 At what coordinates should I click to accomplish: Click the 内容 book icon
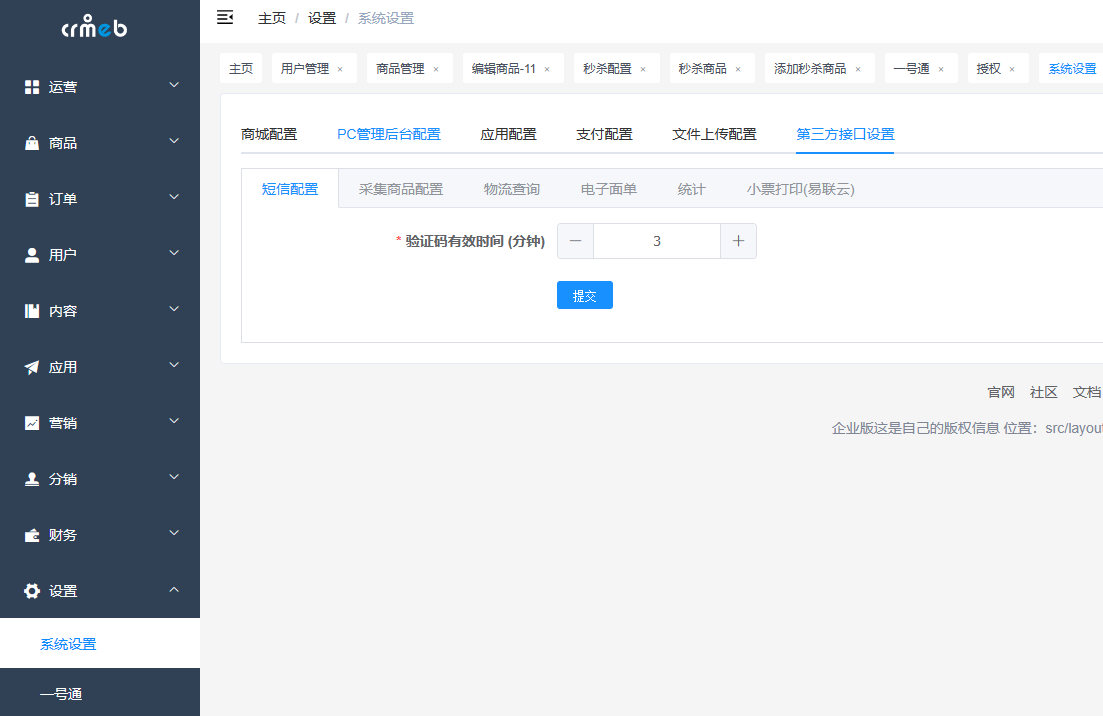tap(32, 311)
